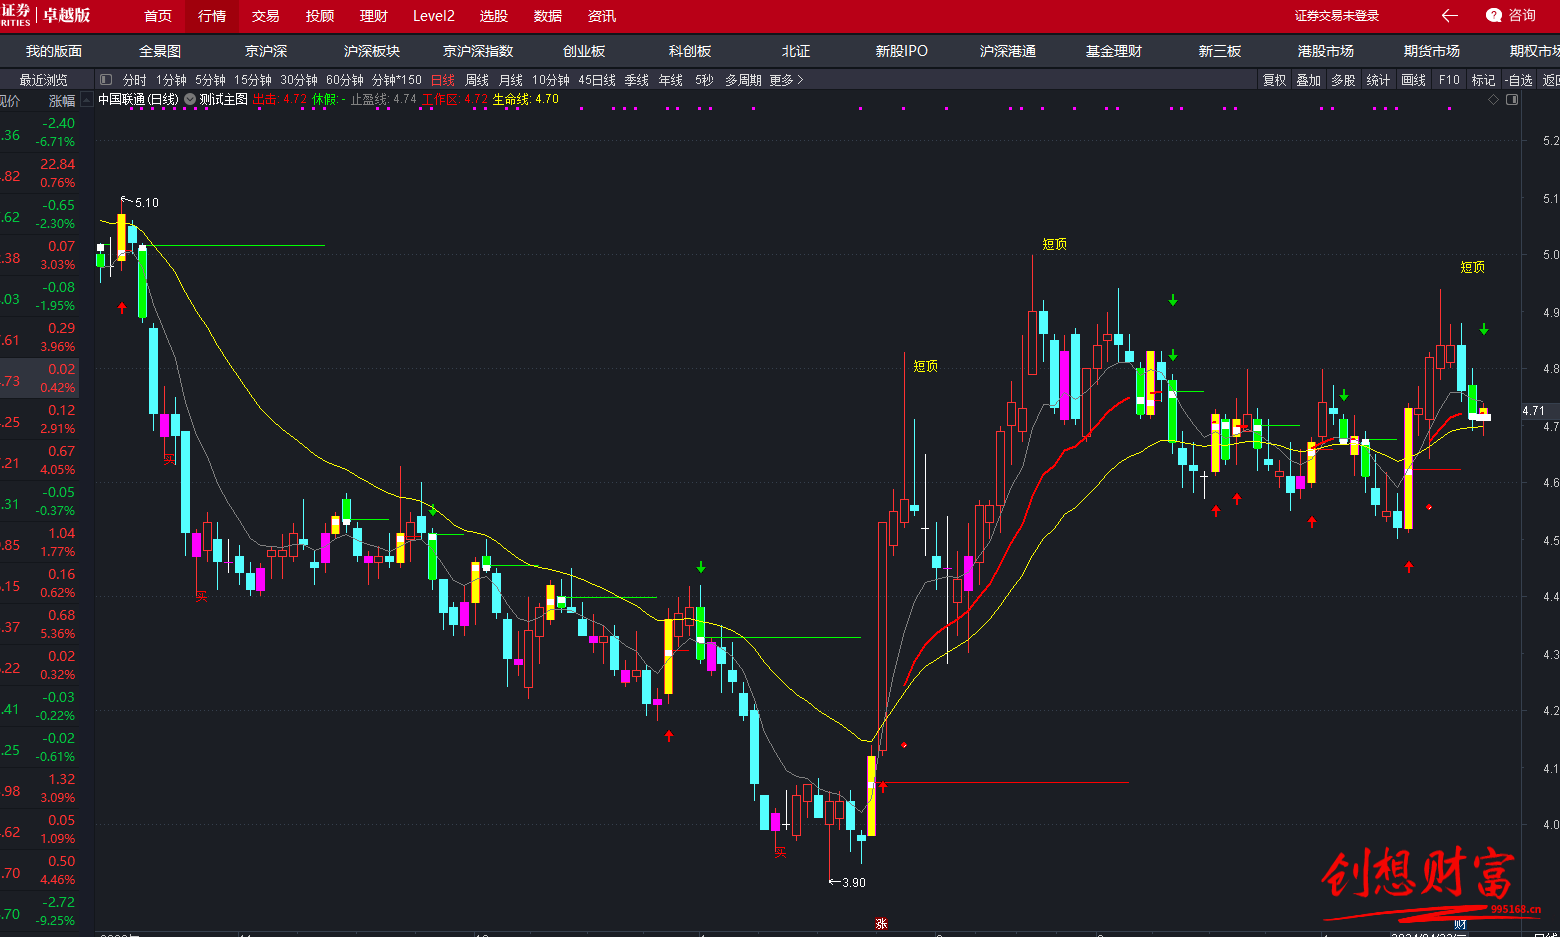Click the small sort arrow beside 涨幅
Viewport: 1560px width, 937px height.
coord(86,100)
